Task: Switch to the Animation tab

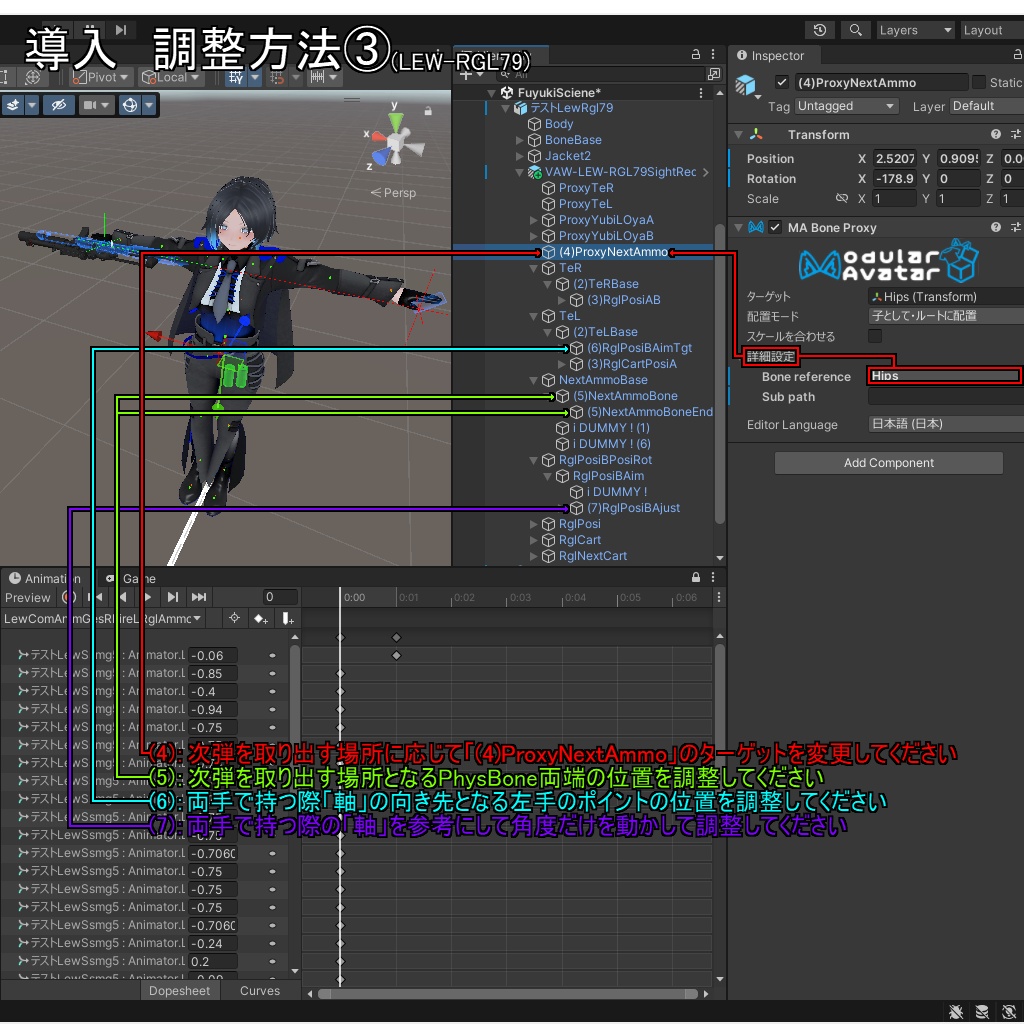Action: pos(45,578)
